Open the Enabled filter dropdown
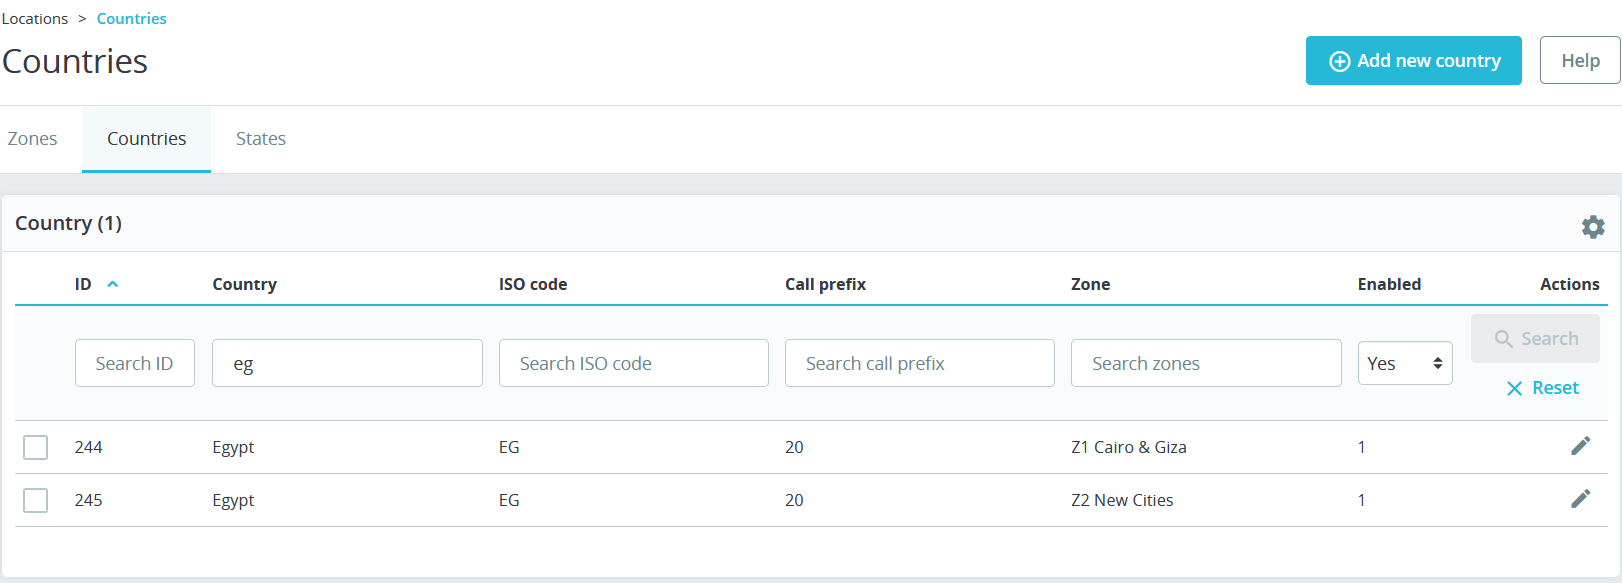This screenshot has height=583, width=1622. (1404, 363)
